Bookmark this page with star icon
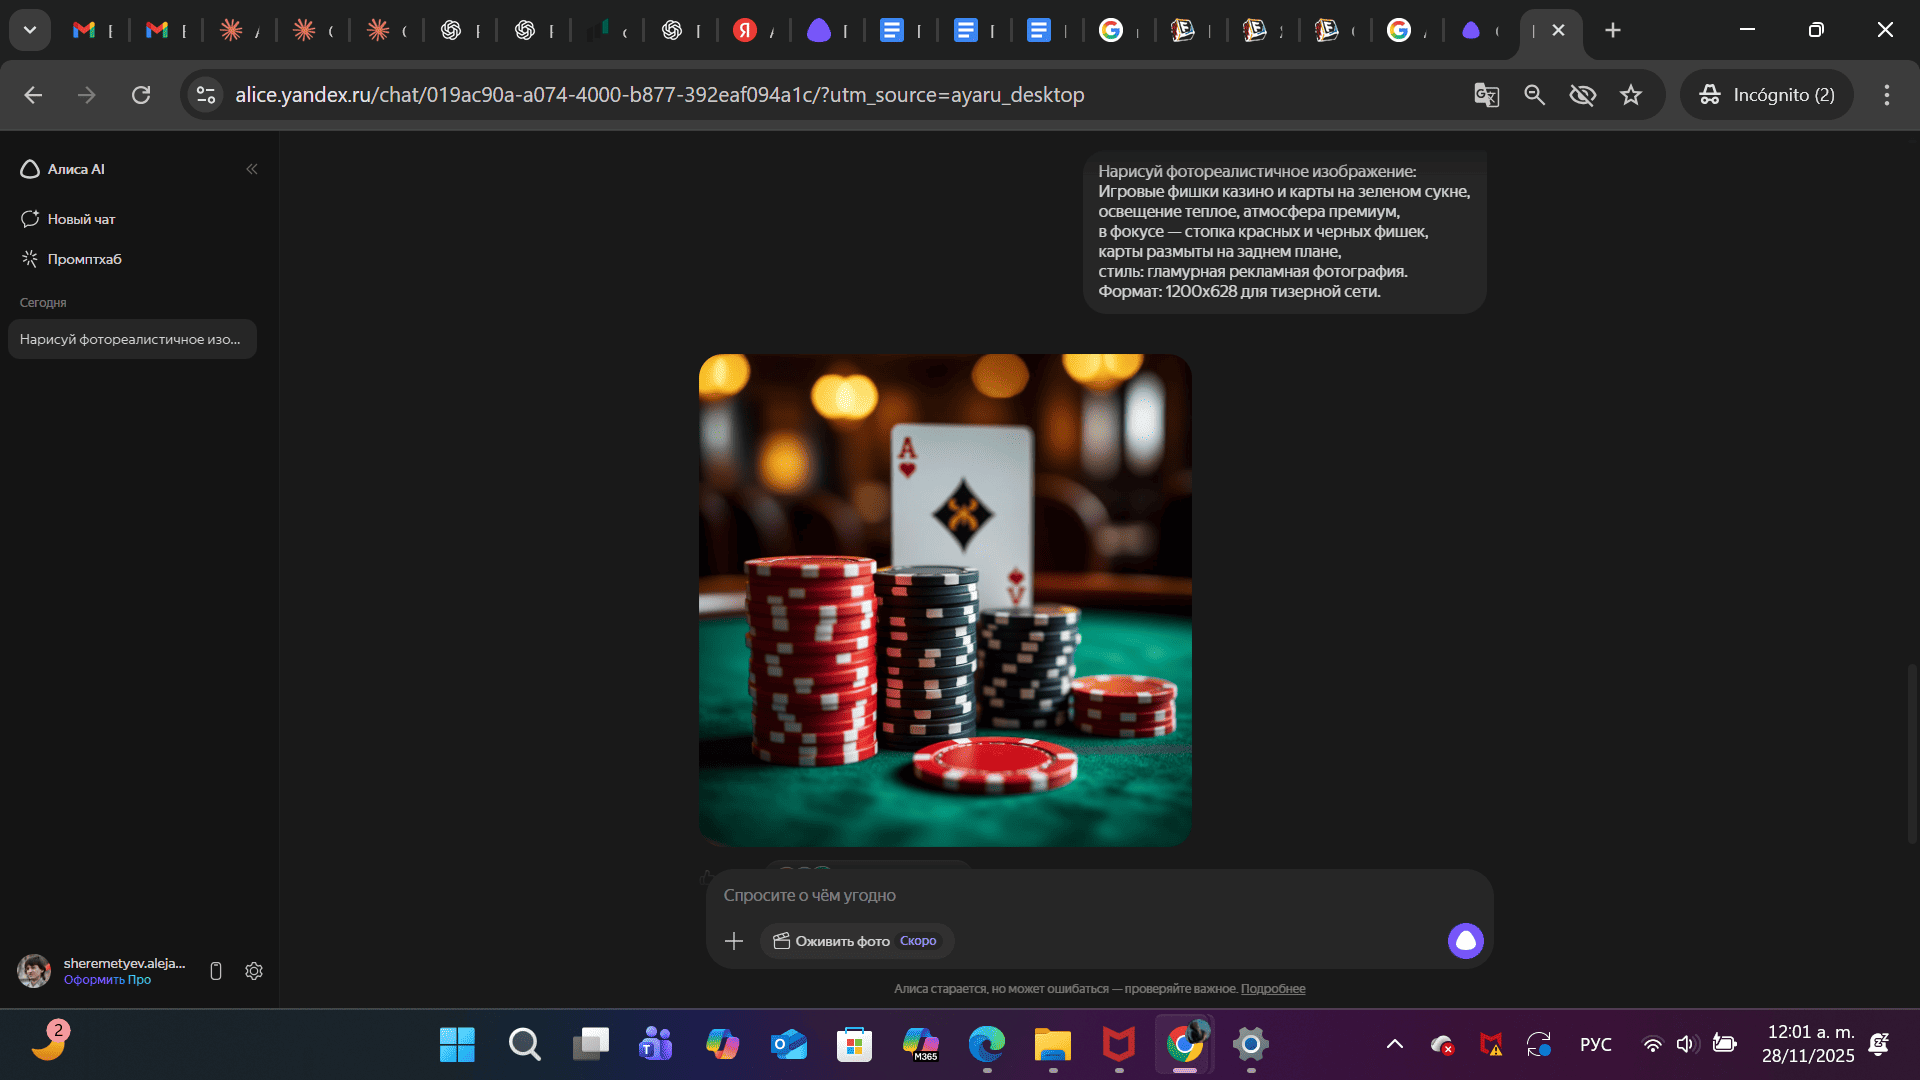This screenshot has width=1920, height=1080. 1631,95
